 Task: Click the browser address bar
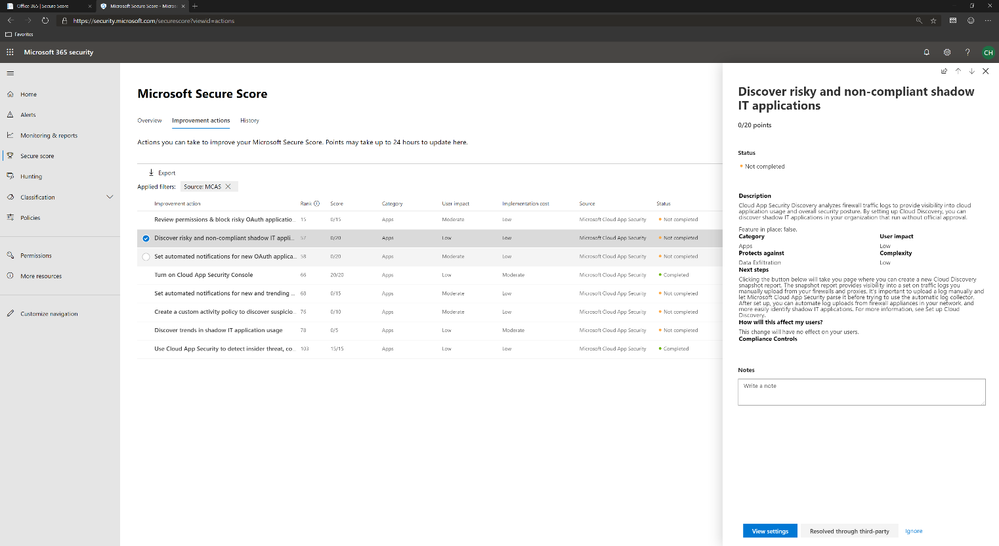pos(484,20)
